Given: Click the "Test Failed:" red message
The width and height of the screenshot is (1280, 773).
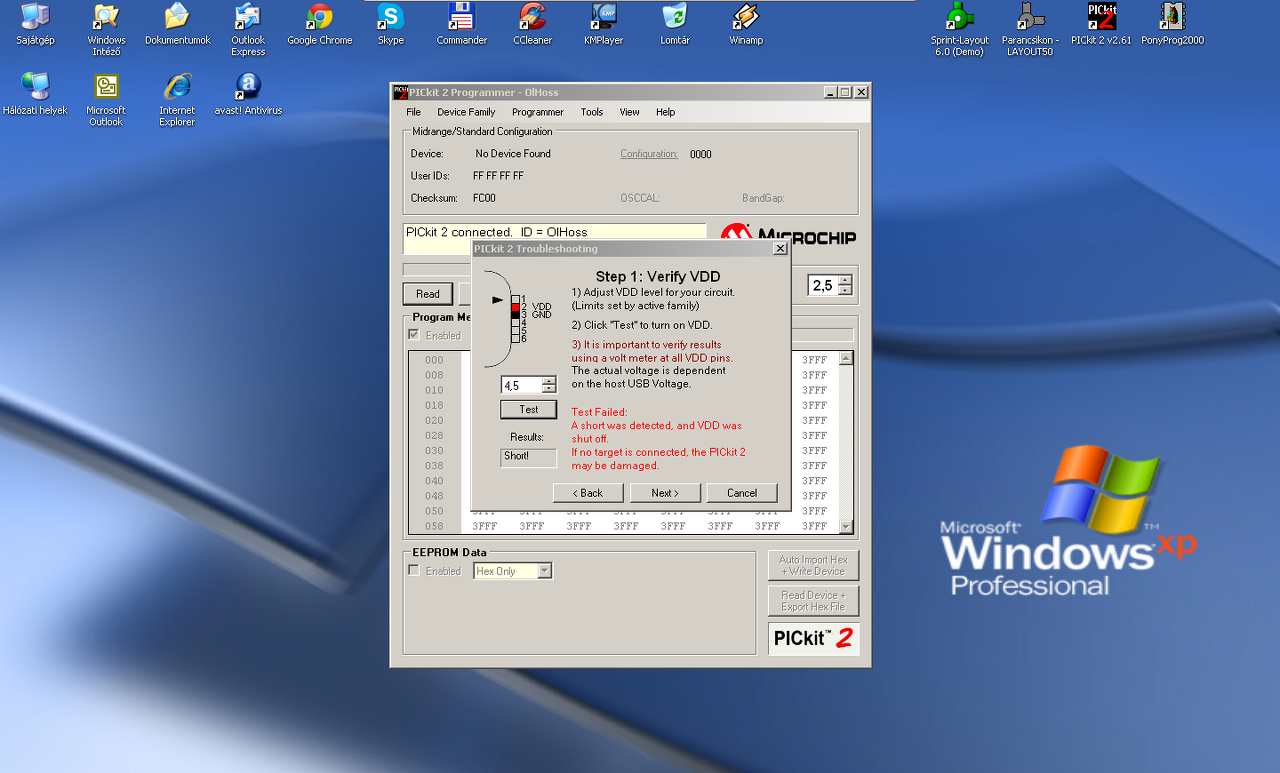Looking at the screenshot, I should (x=599, y=412).
